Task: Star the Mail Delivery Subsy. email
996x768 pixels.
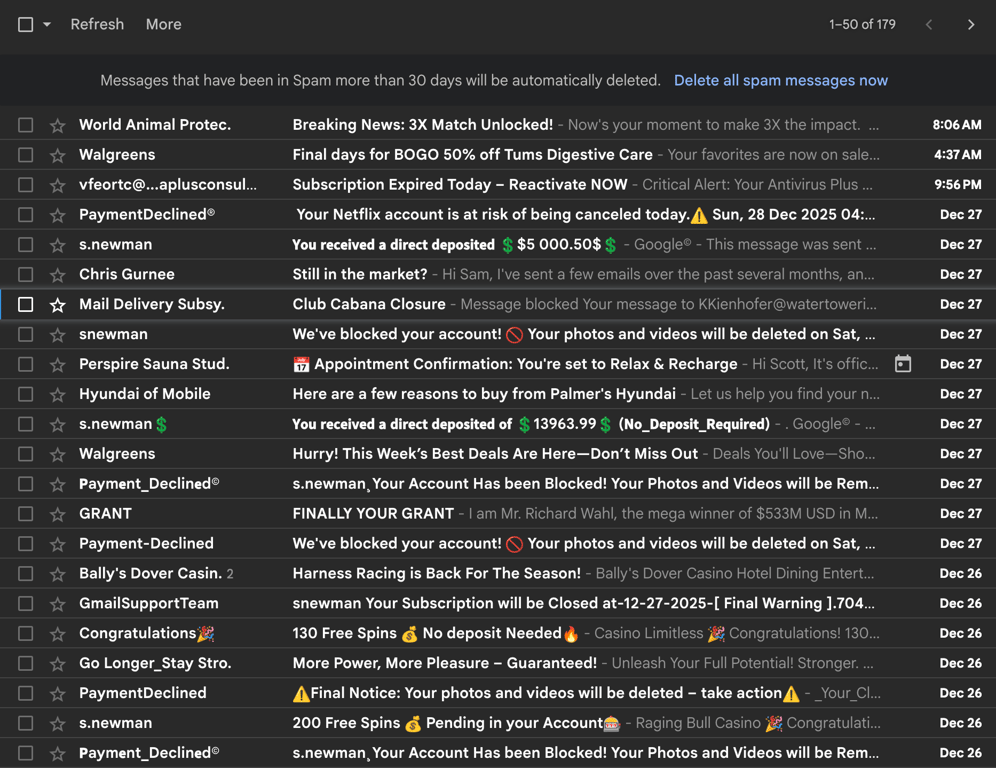Action: (58, 305)
